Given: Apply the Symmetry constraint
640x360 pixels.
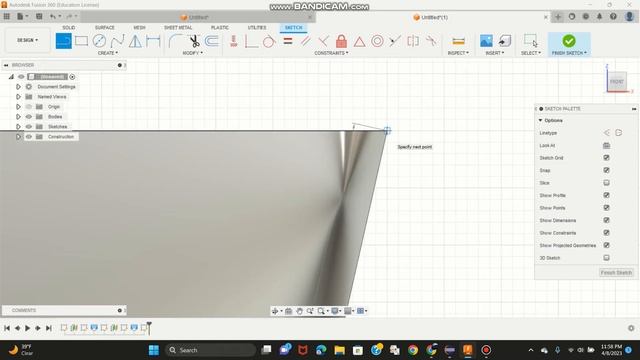Looking at the screenshot, I should (x=413, y=41).
